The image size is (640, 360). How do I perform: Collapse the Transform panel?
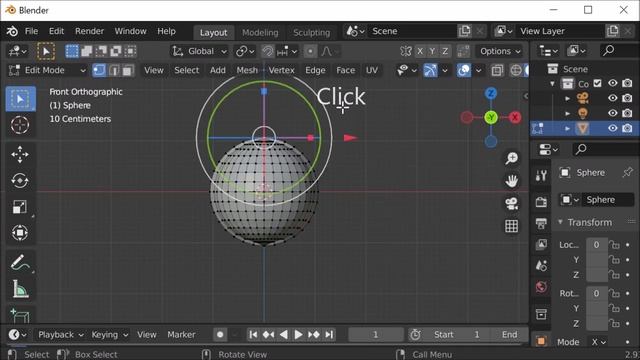tap(560, 222)
